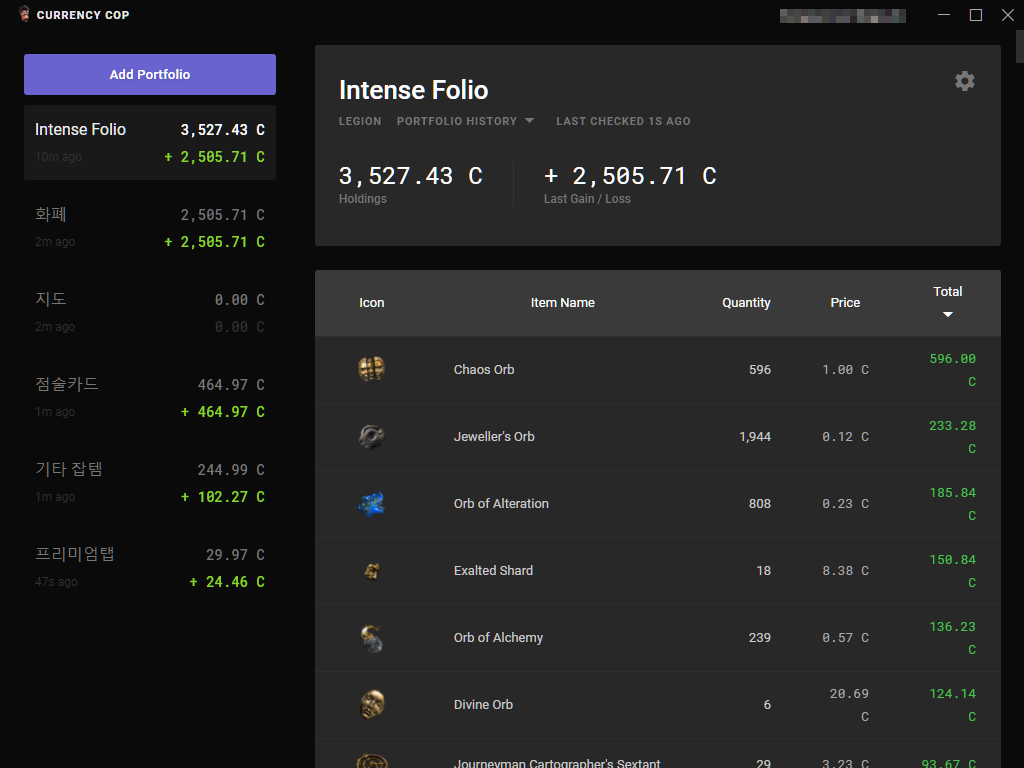1024x768 pixels.
Task: Toggle sort arrow under Total column
Action: (x=948, y=315)
